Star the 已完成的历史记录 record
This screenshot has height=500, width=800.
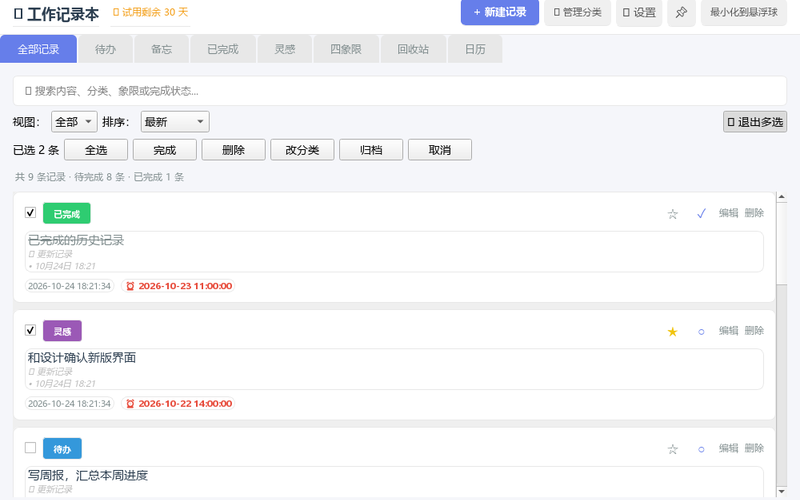tap(672, 214)
